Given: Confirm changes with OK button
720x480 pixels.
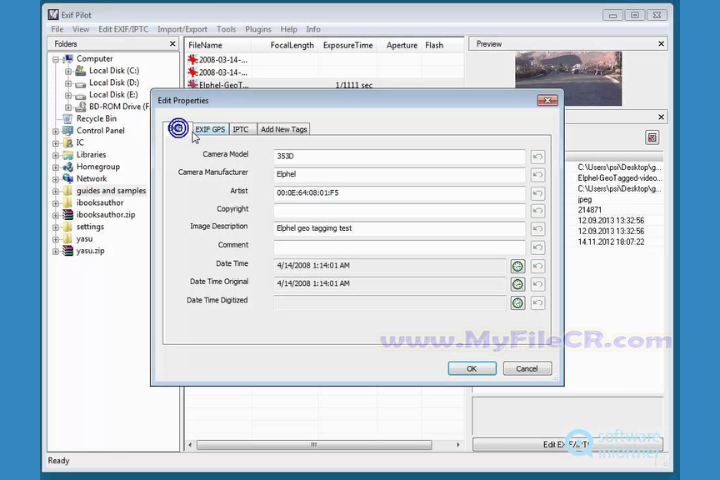Looking at the screenshot, I should (472, 368).
